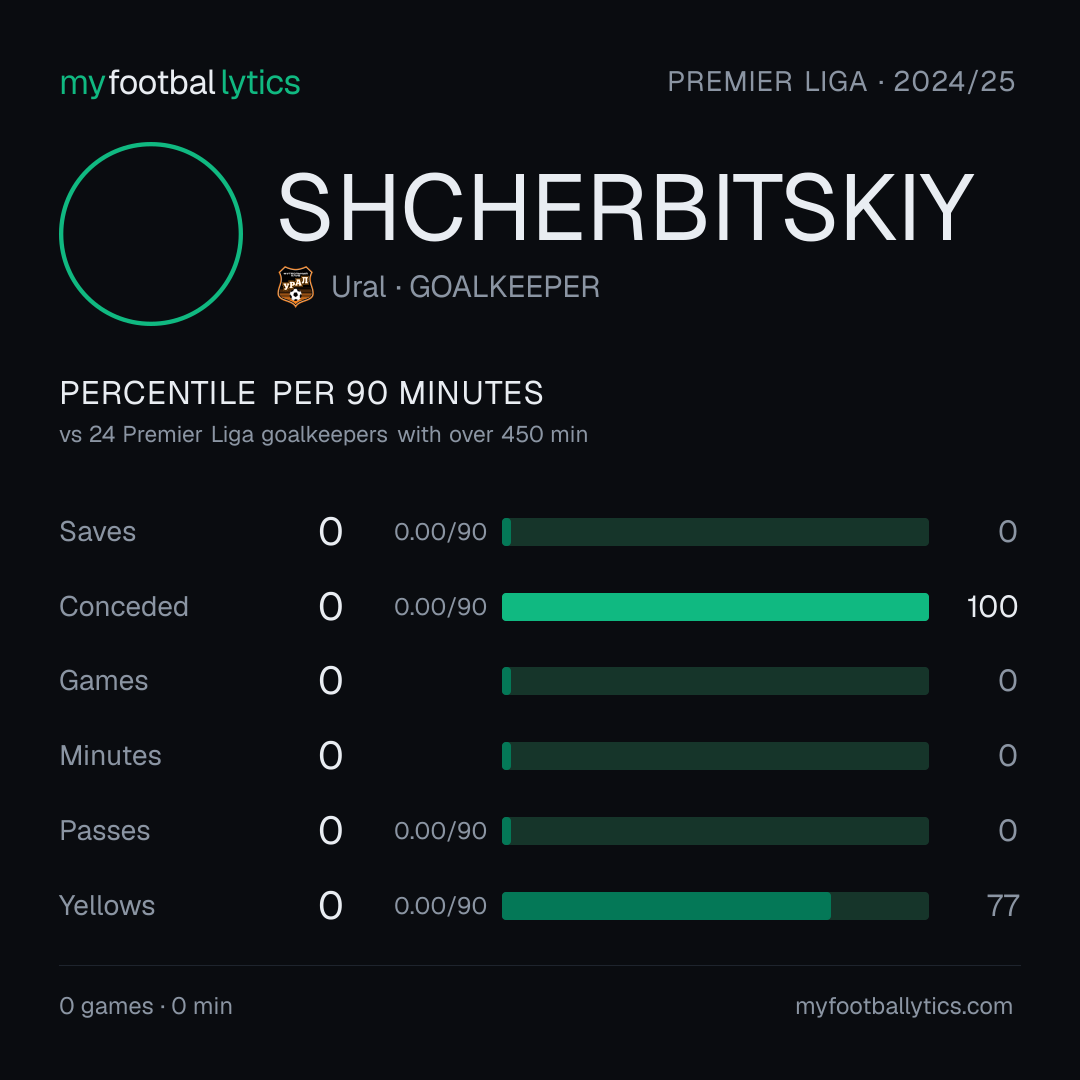The width and height of the screenshot is (1080, 1080).
Task: Select the SHCHERBITSKIY player name heading
Action: point(625,207)
